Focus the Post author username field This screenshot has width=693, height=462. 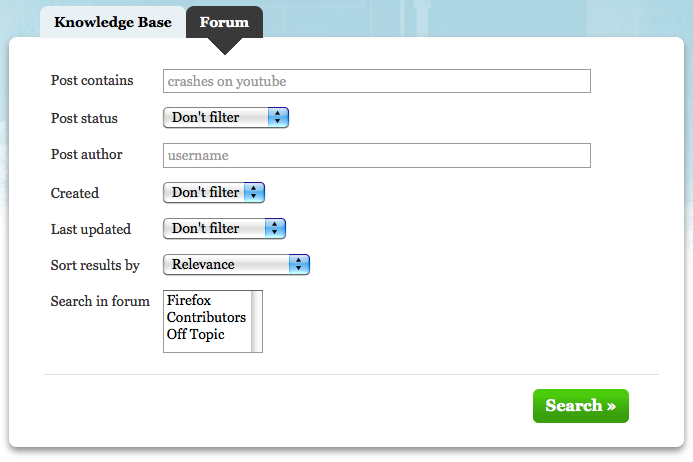376,155
